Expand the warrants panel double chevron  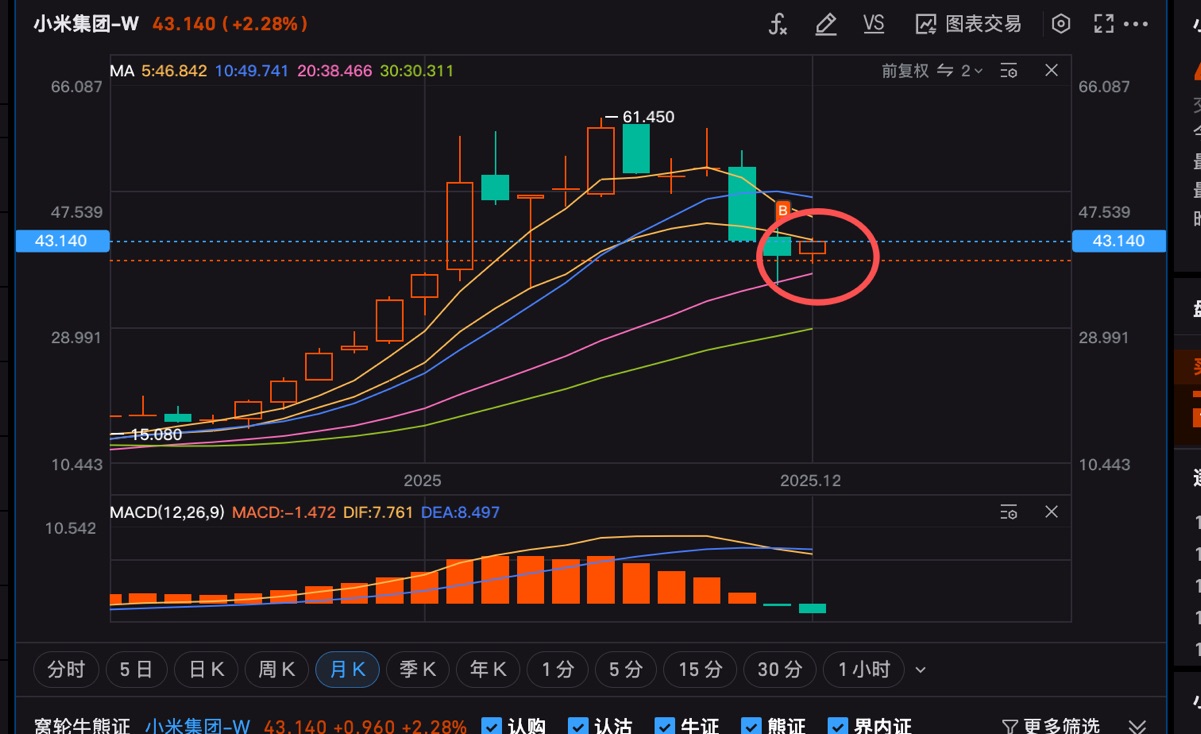(1137, 727)
